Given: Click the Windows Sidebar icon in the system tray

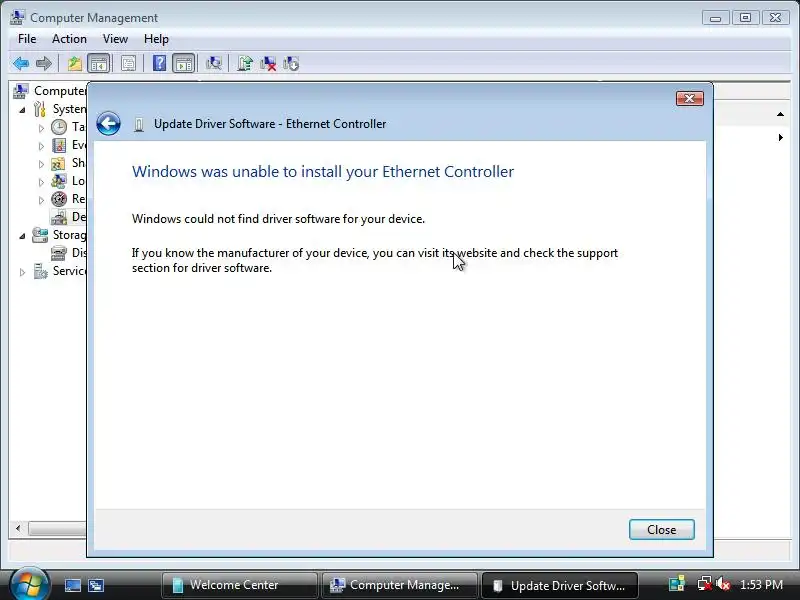Looking at the screenshot, I should pos(677,584).
